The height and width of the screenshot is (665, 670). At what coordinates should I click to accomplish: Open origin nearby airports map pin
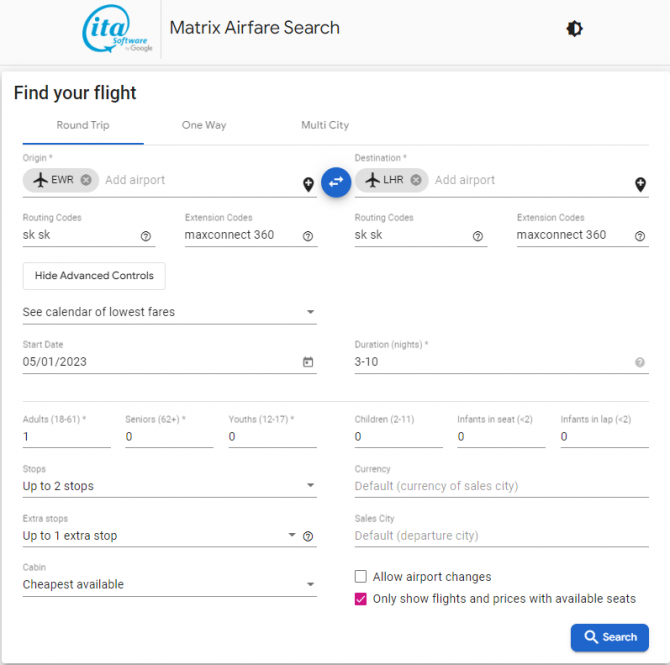[309, 185]
